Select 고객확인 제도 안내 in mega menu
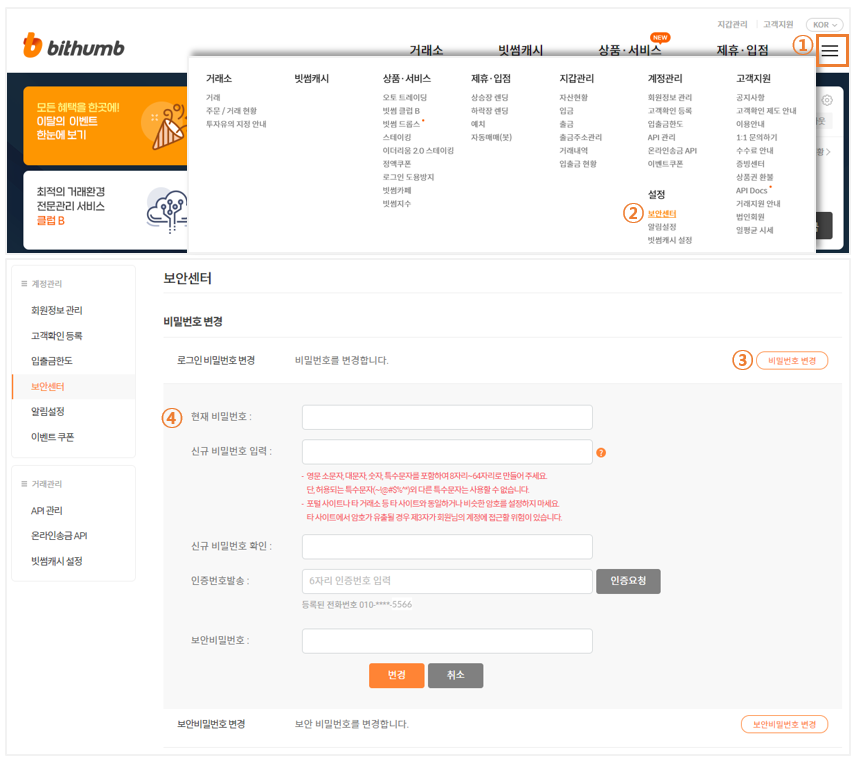Viewport: 858px width, 762px height. tap(766, 110)
